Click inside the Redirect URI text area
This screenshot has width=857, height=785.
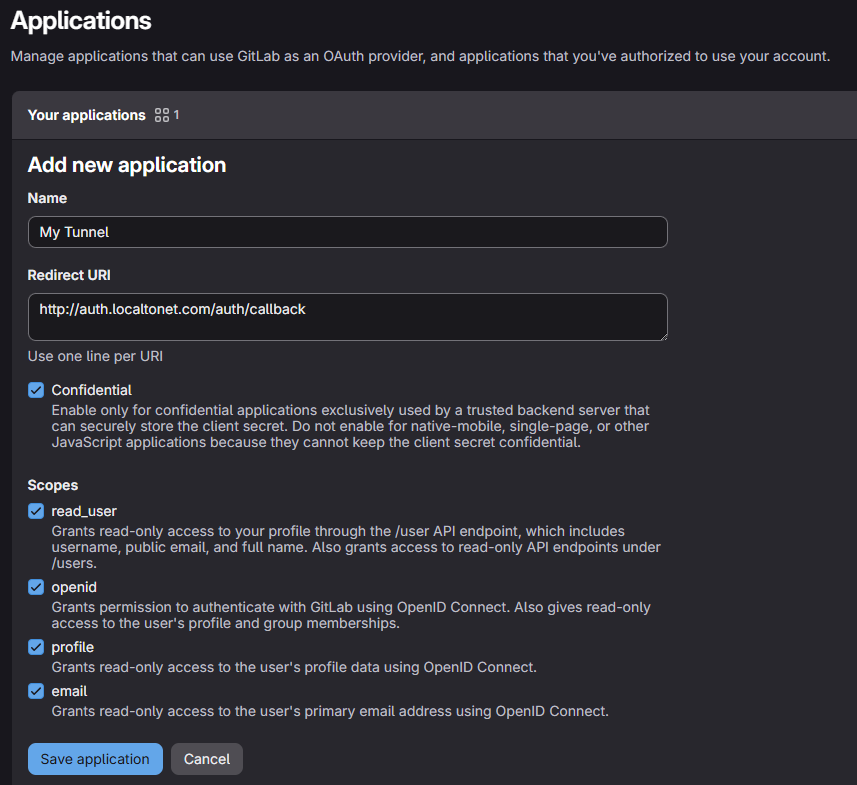[x=347, y=316]
